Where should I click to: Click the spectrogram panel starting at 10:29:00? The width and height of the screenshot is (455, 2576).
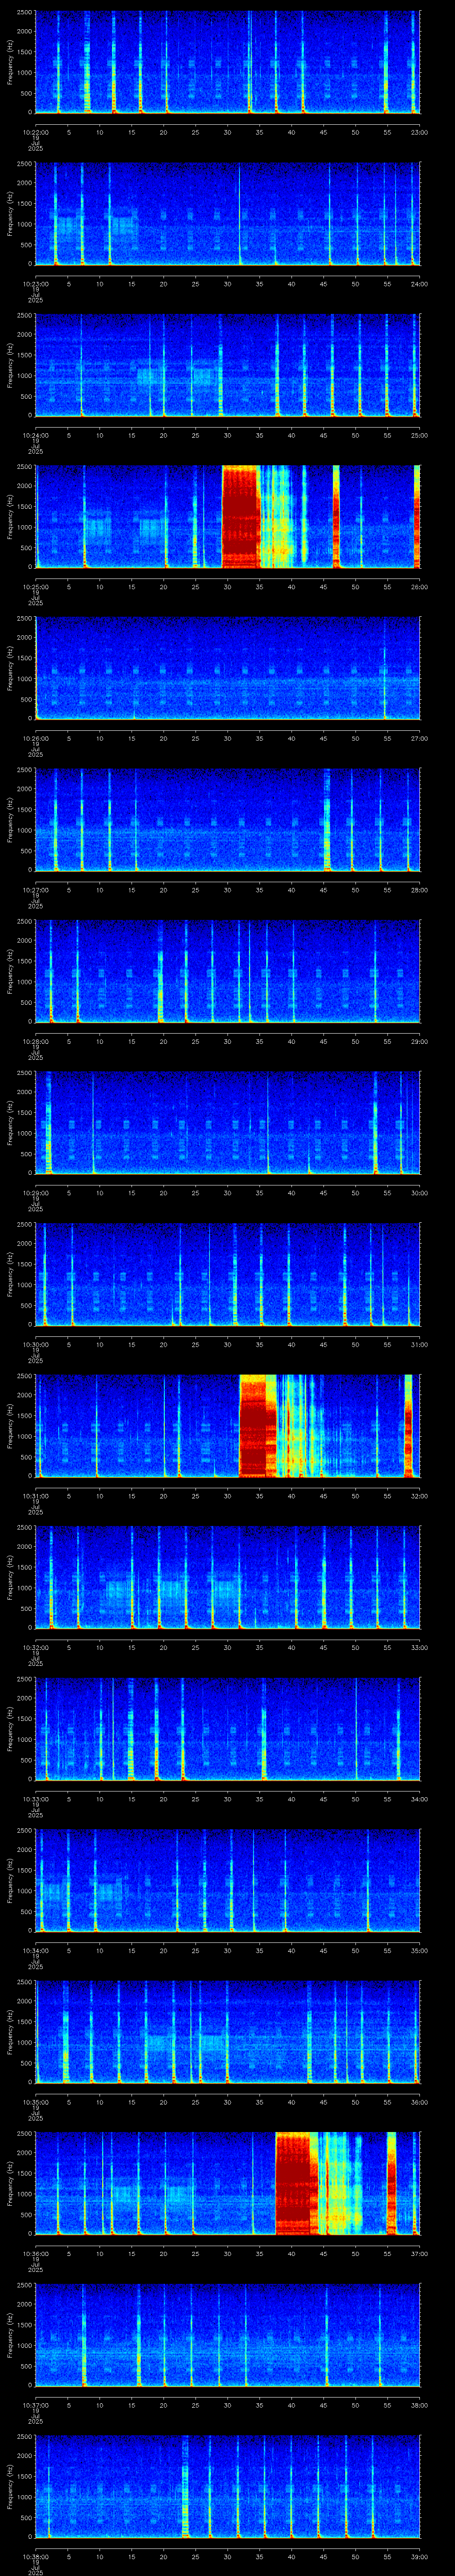click(x=228, y=1123)
